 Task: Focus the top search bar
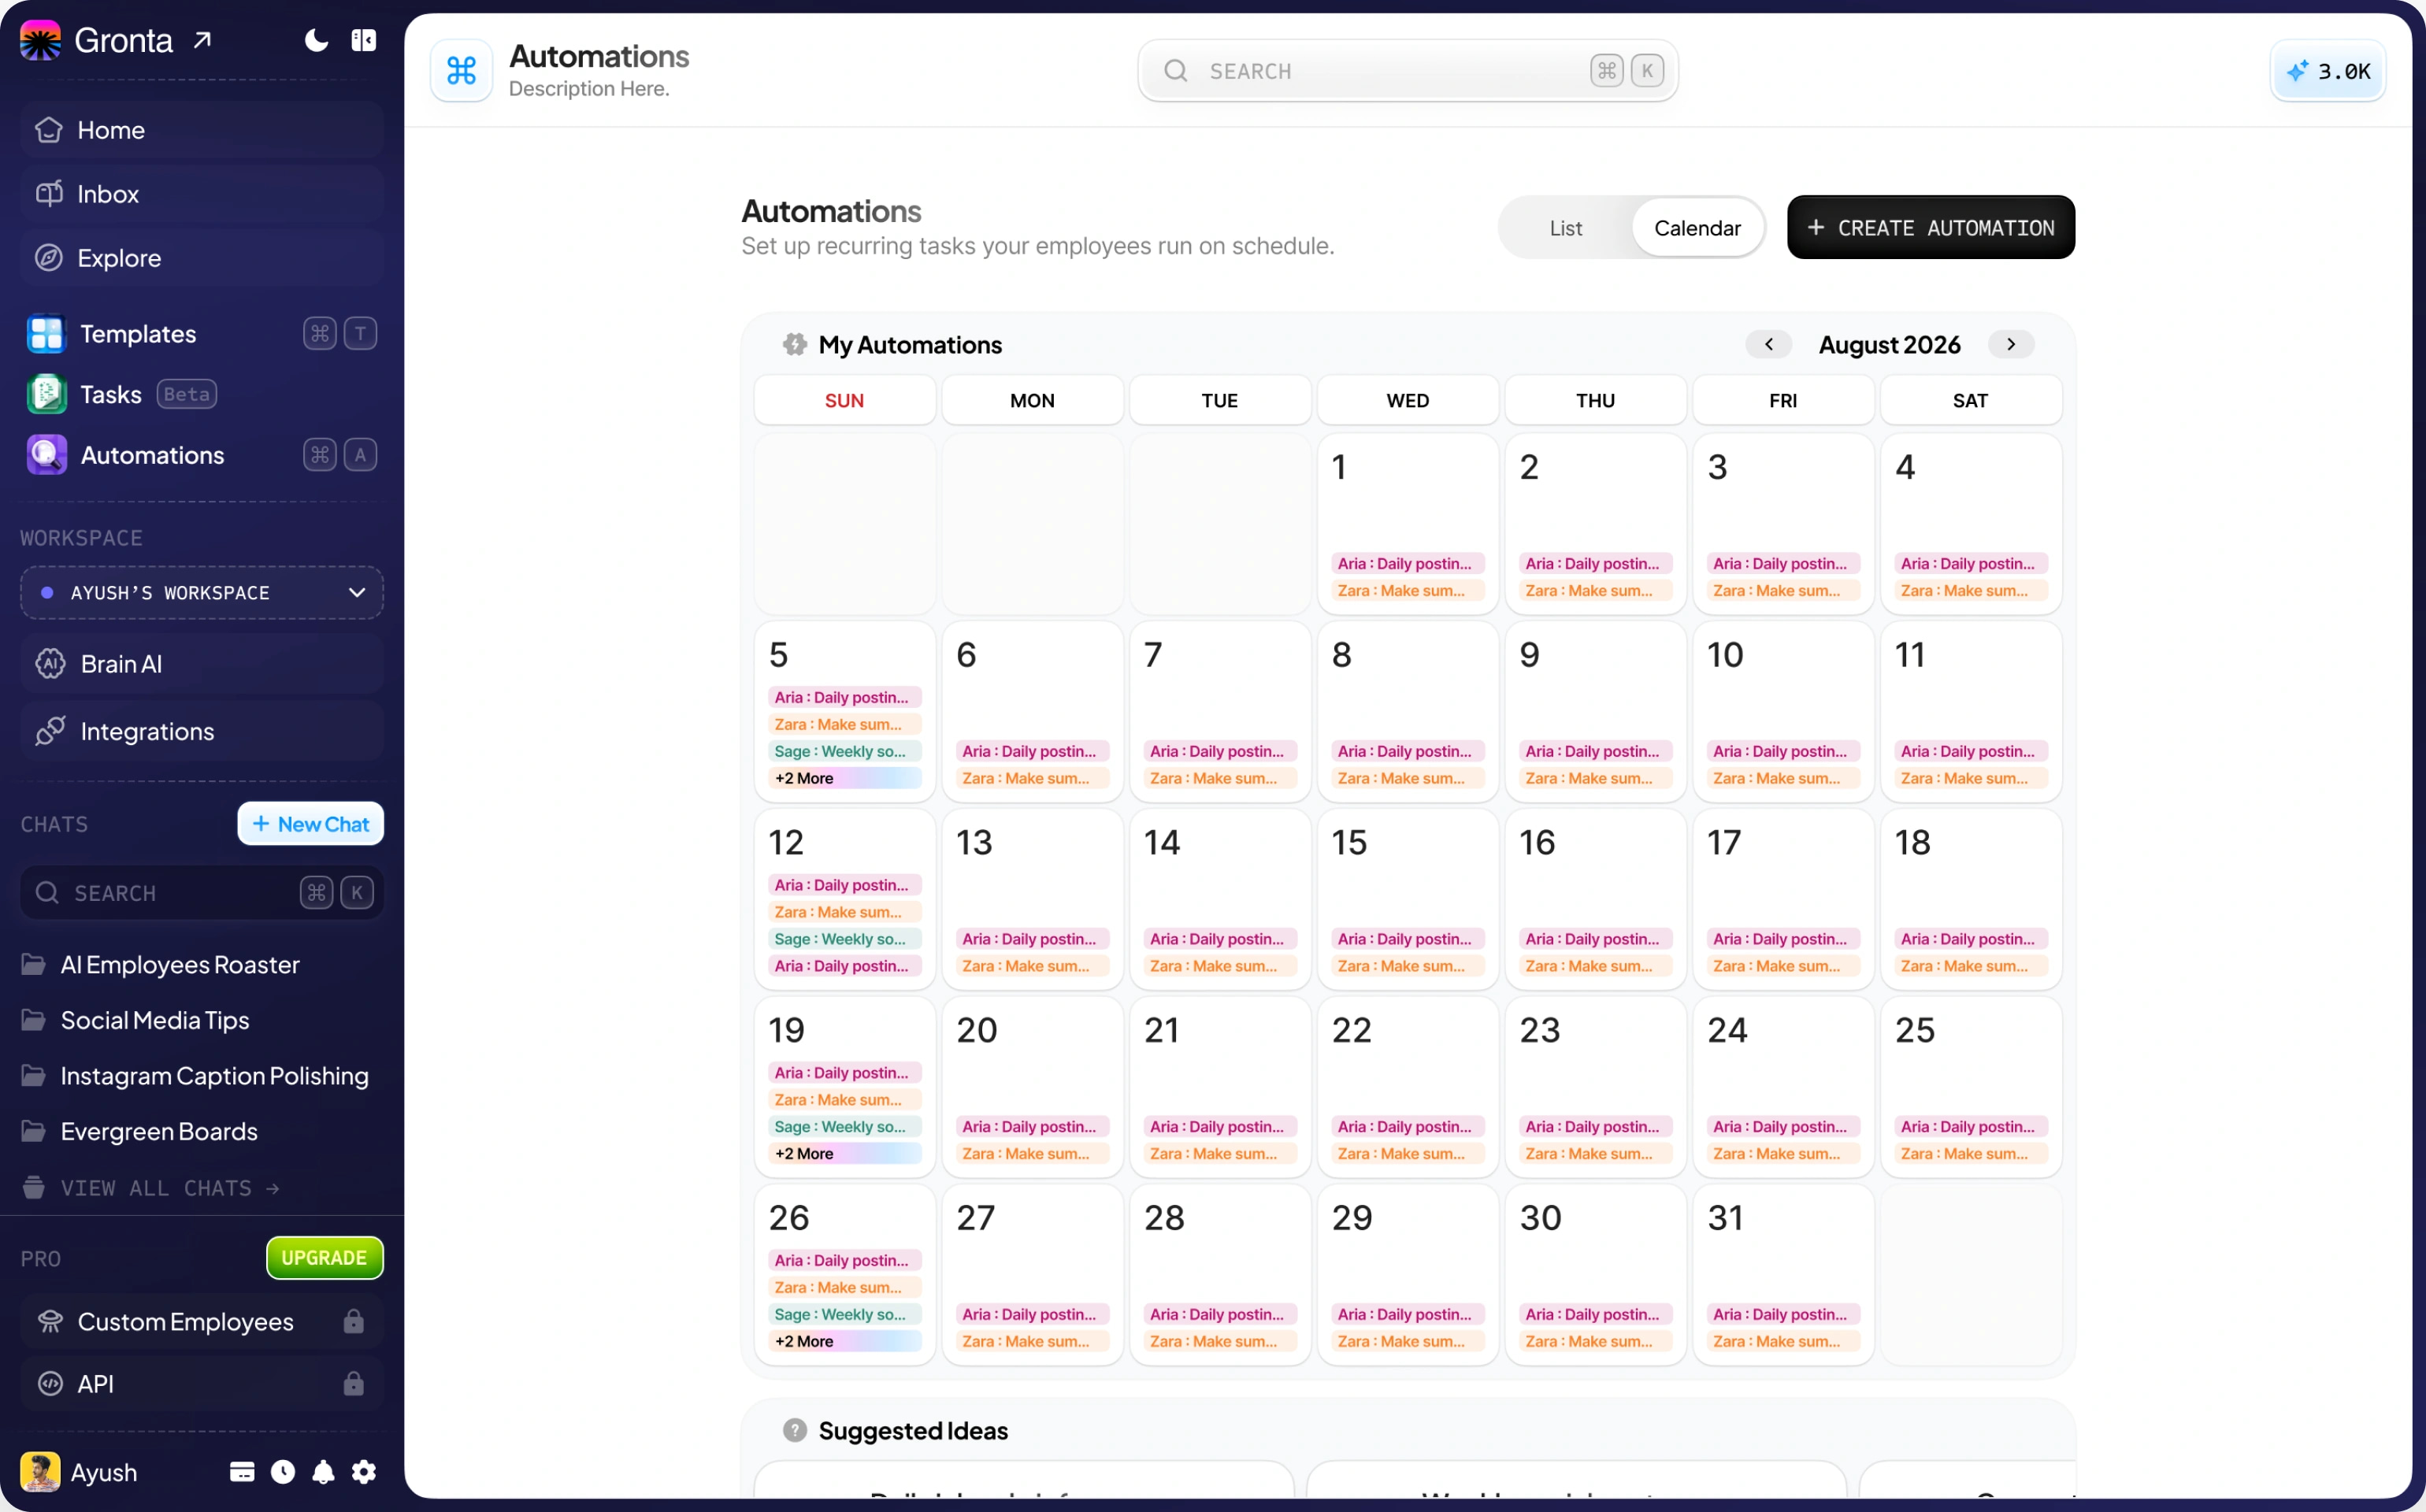click(x=1407, y=71)
